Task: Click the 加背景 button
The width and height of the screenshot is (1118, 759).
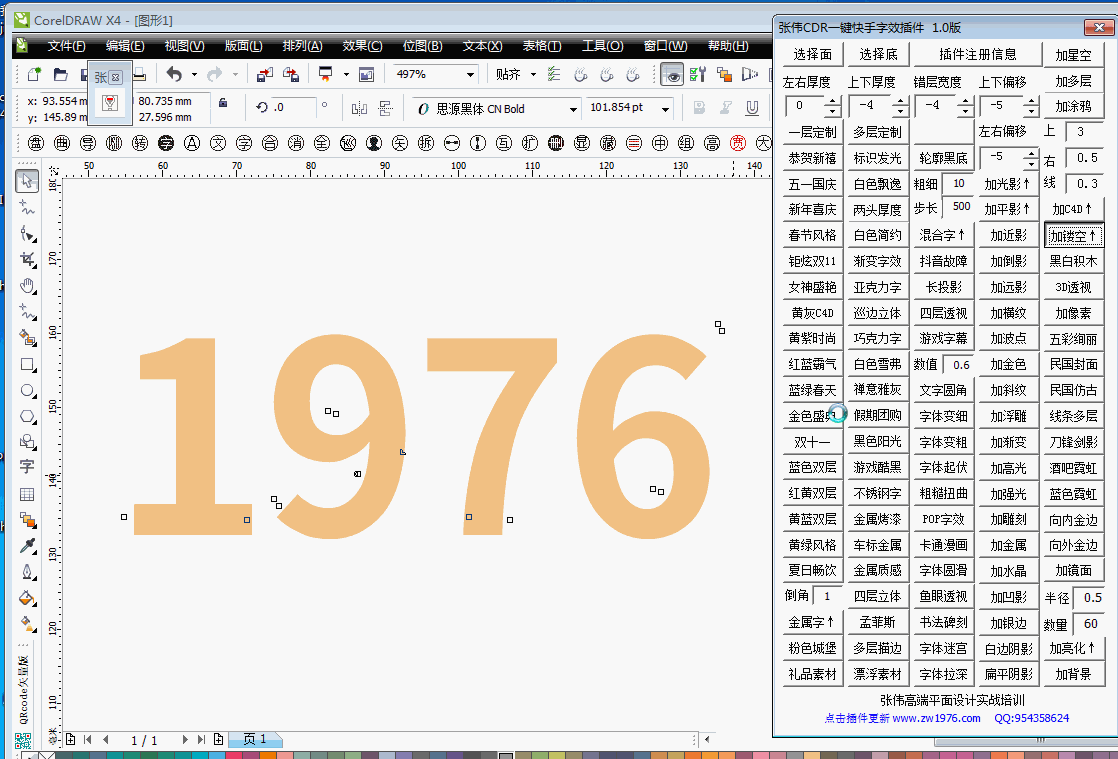Action: point(1073,674)
